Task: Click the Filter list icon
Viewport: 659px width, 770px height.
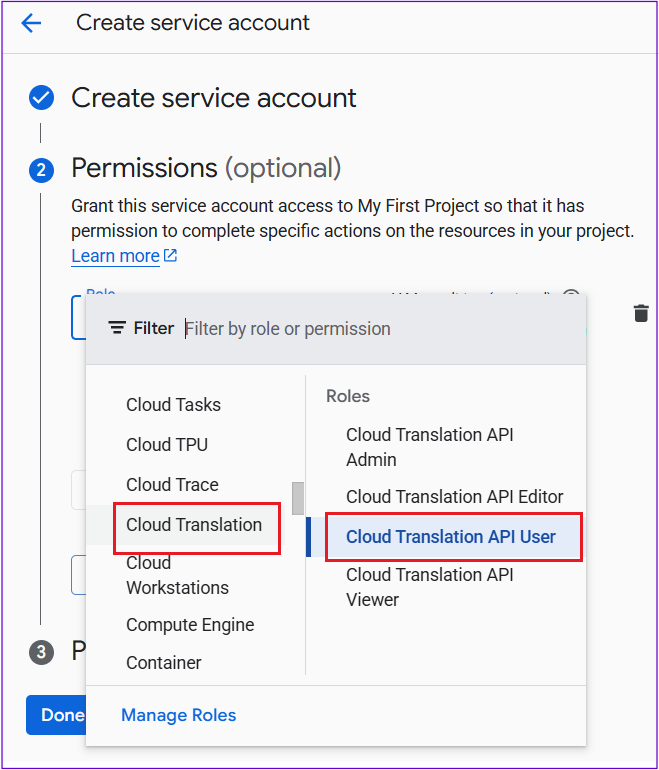Action: click(x=116, y=328)
